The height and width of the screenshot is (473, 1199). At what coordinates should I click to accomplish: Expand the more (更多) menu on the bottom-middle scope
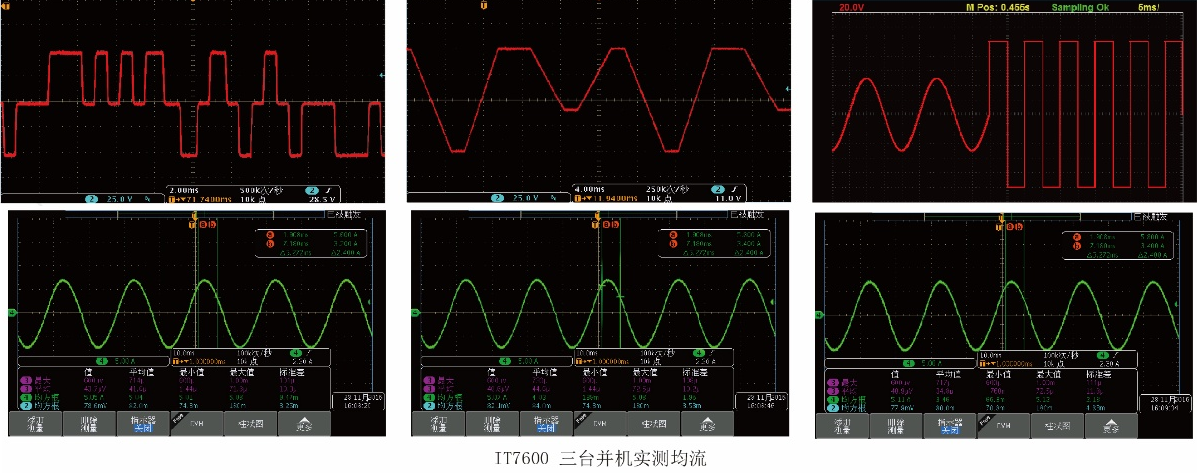708,424
